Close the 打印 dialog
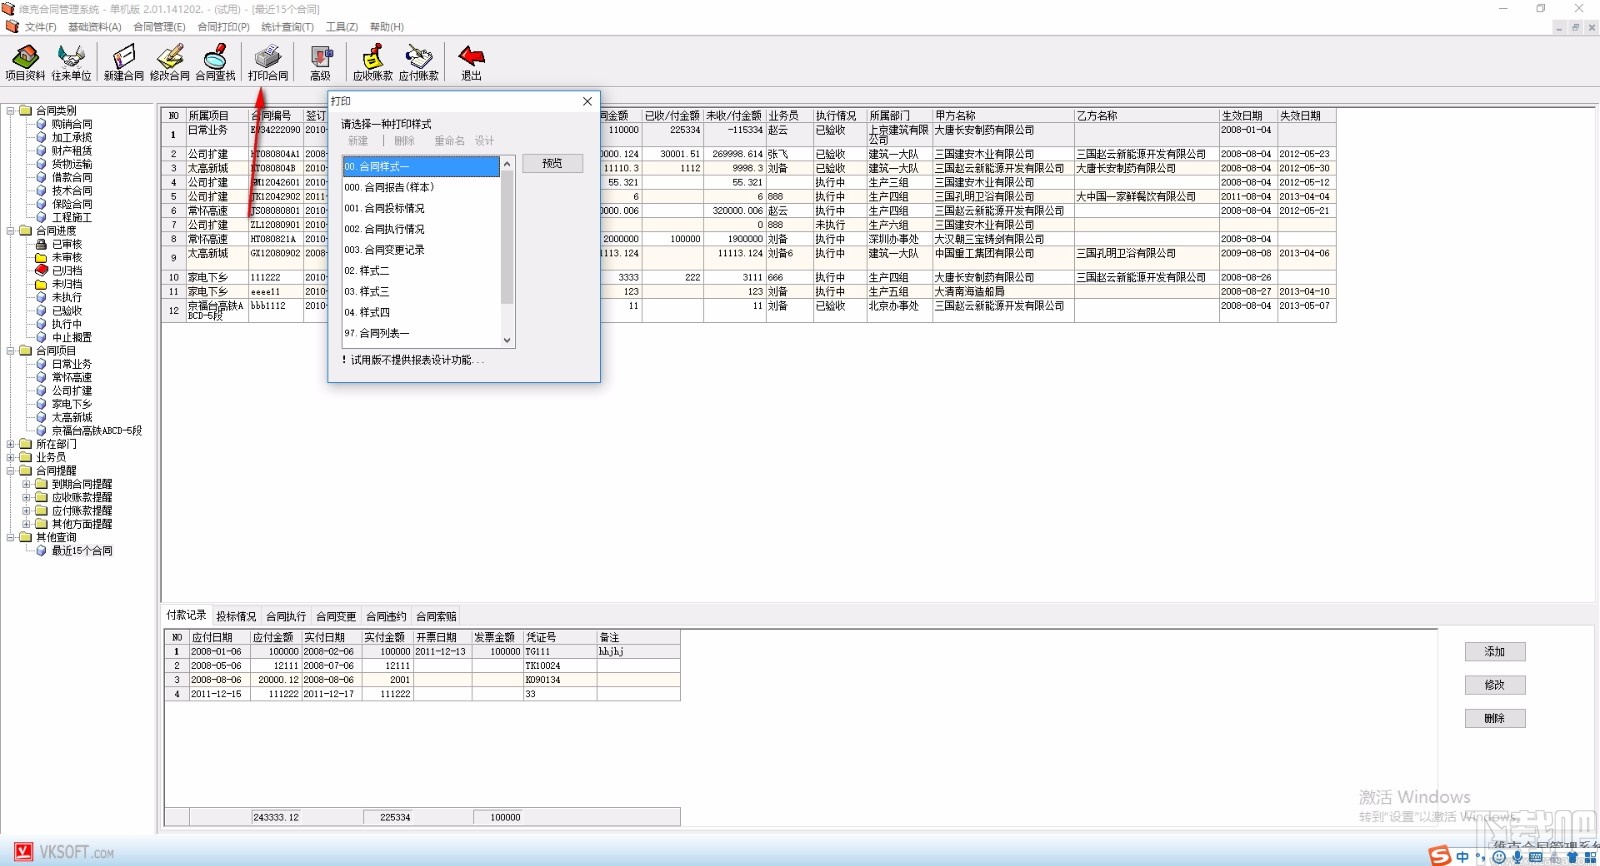This screenshot has height=866, width=1600. point(587,101)
